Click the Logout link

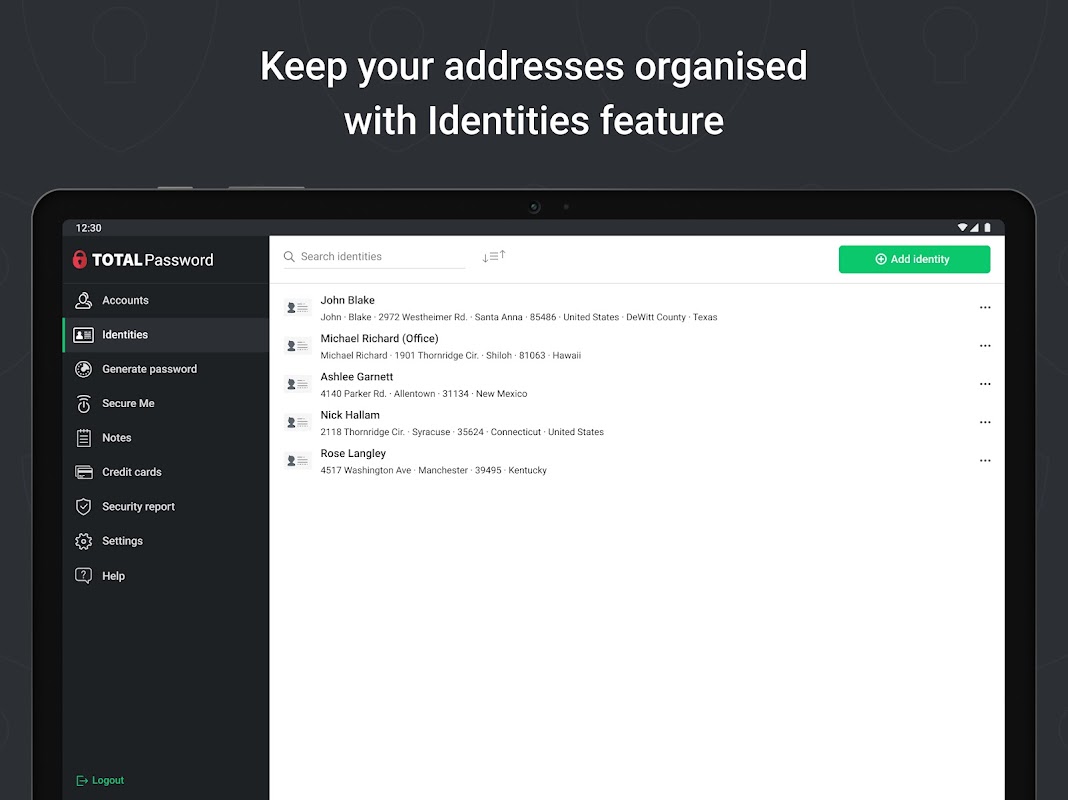100,780
